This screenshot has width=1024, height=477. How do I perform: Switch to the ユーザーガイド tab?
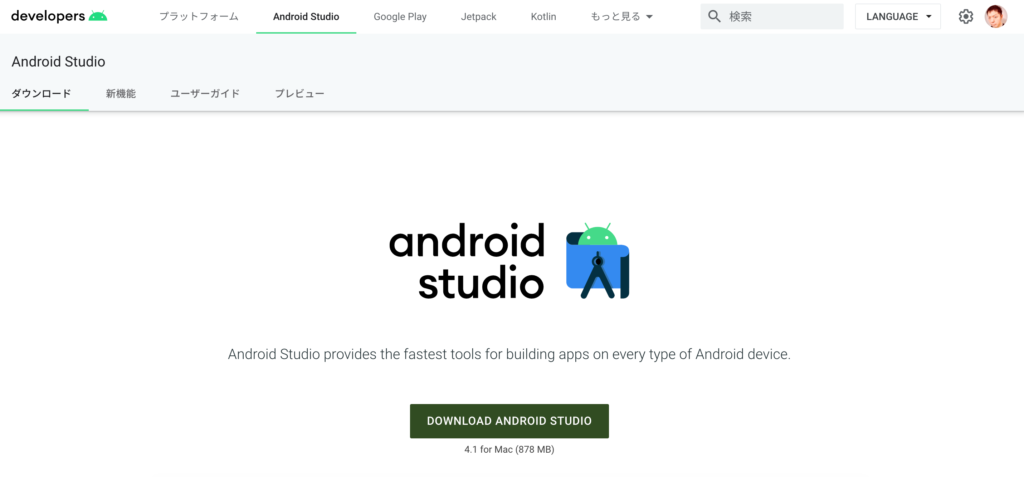[x=205, y=93]
